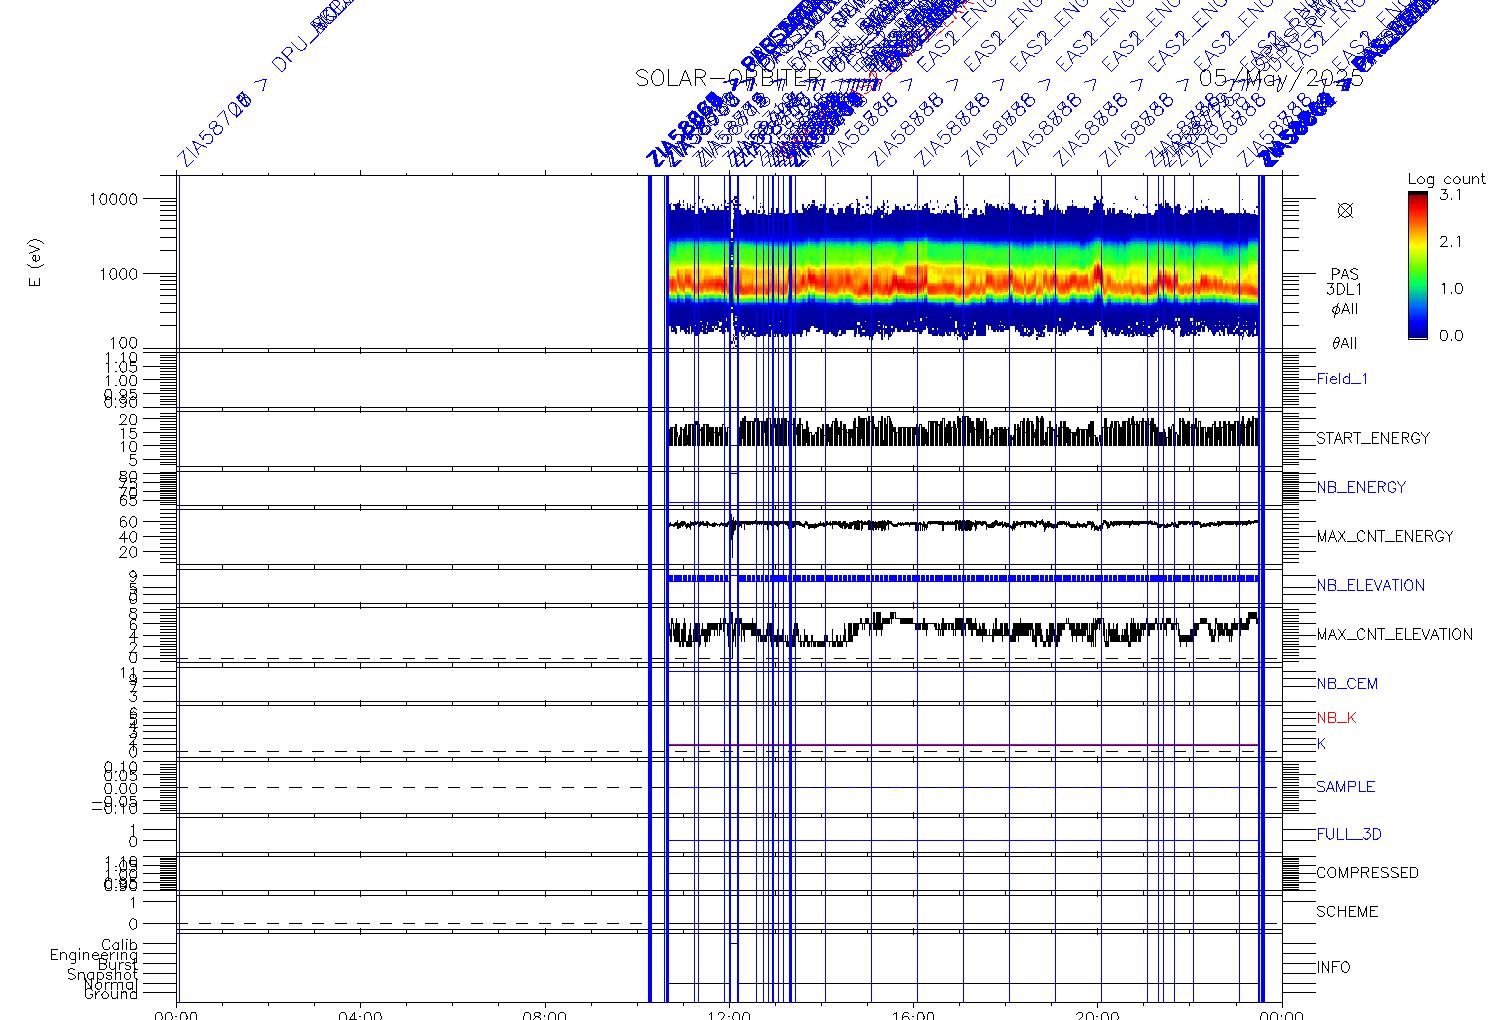Click the red NB_K label
Image resolution: width=1512 pixels, height=1020 pixels.
pos(1336,718)
